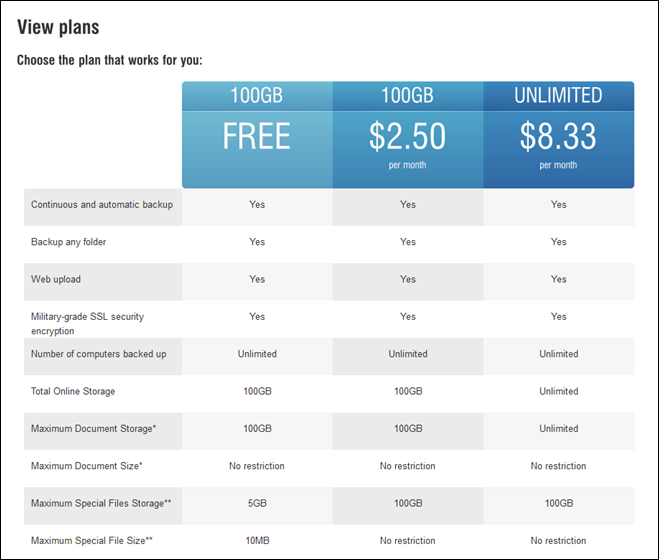Image resolution: width=659 pixels, height=560 pixels.
Task: Pick the $8.33 per month plan price
Action: pos(558,138)
